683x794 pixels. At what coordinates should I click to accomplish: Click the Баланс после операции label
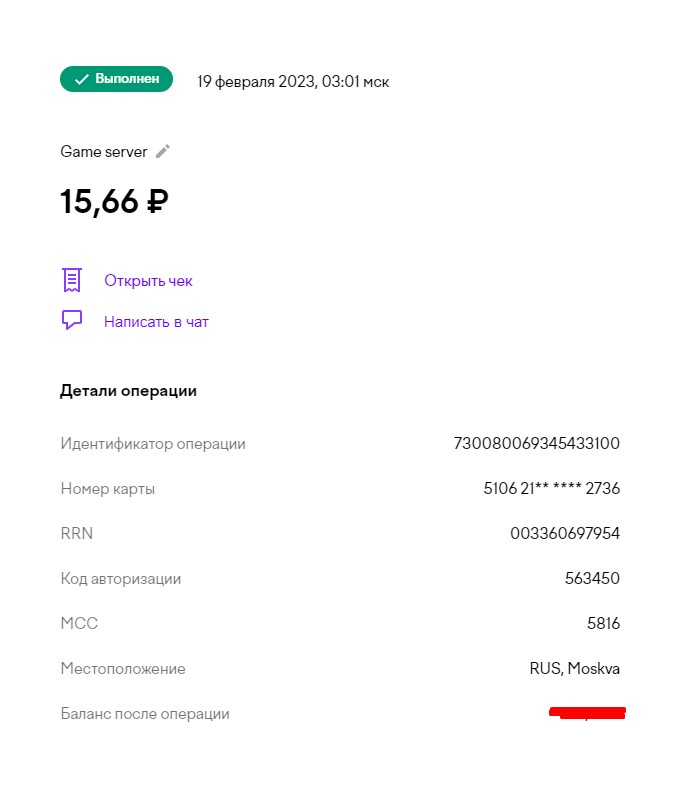click(x=145, y=714)
